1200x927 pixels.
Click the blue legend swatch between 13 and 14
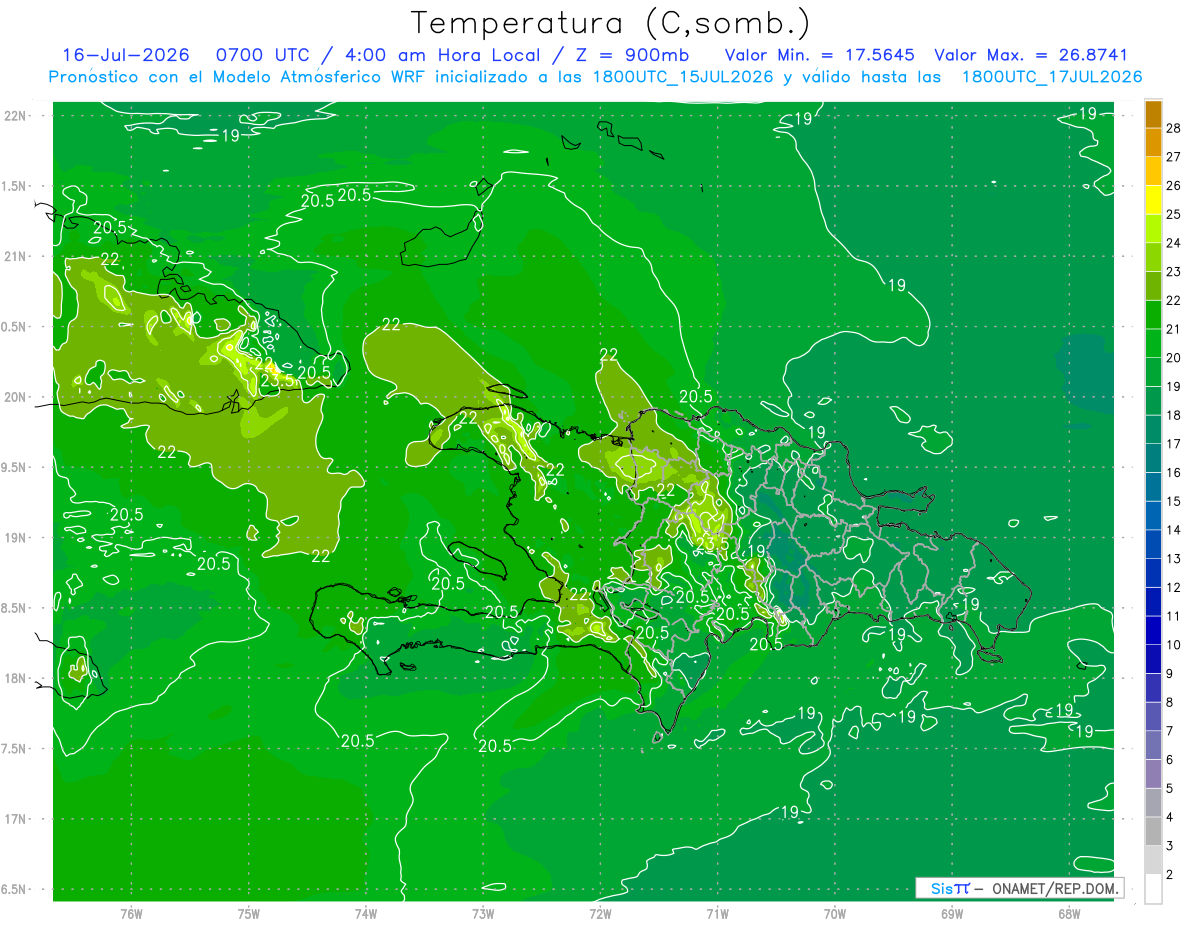coord(1153,544)
